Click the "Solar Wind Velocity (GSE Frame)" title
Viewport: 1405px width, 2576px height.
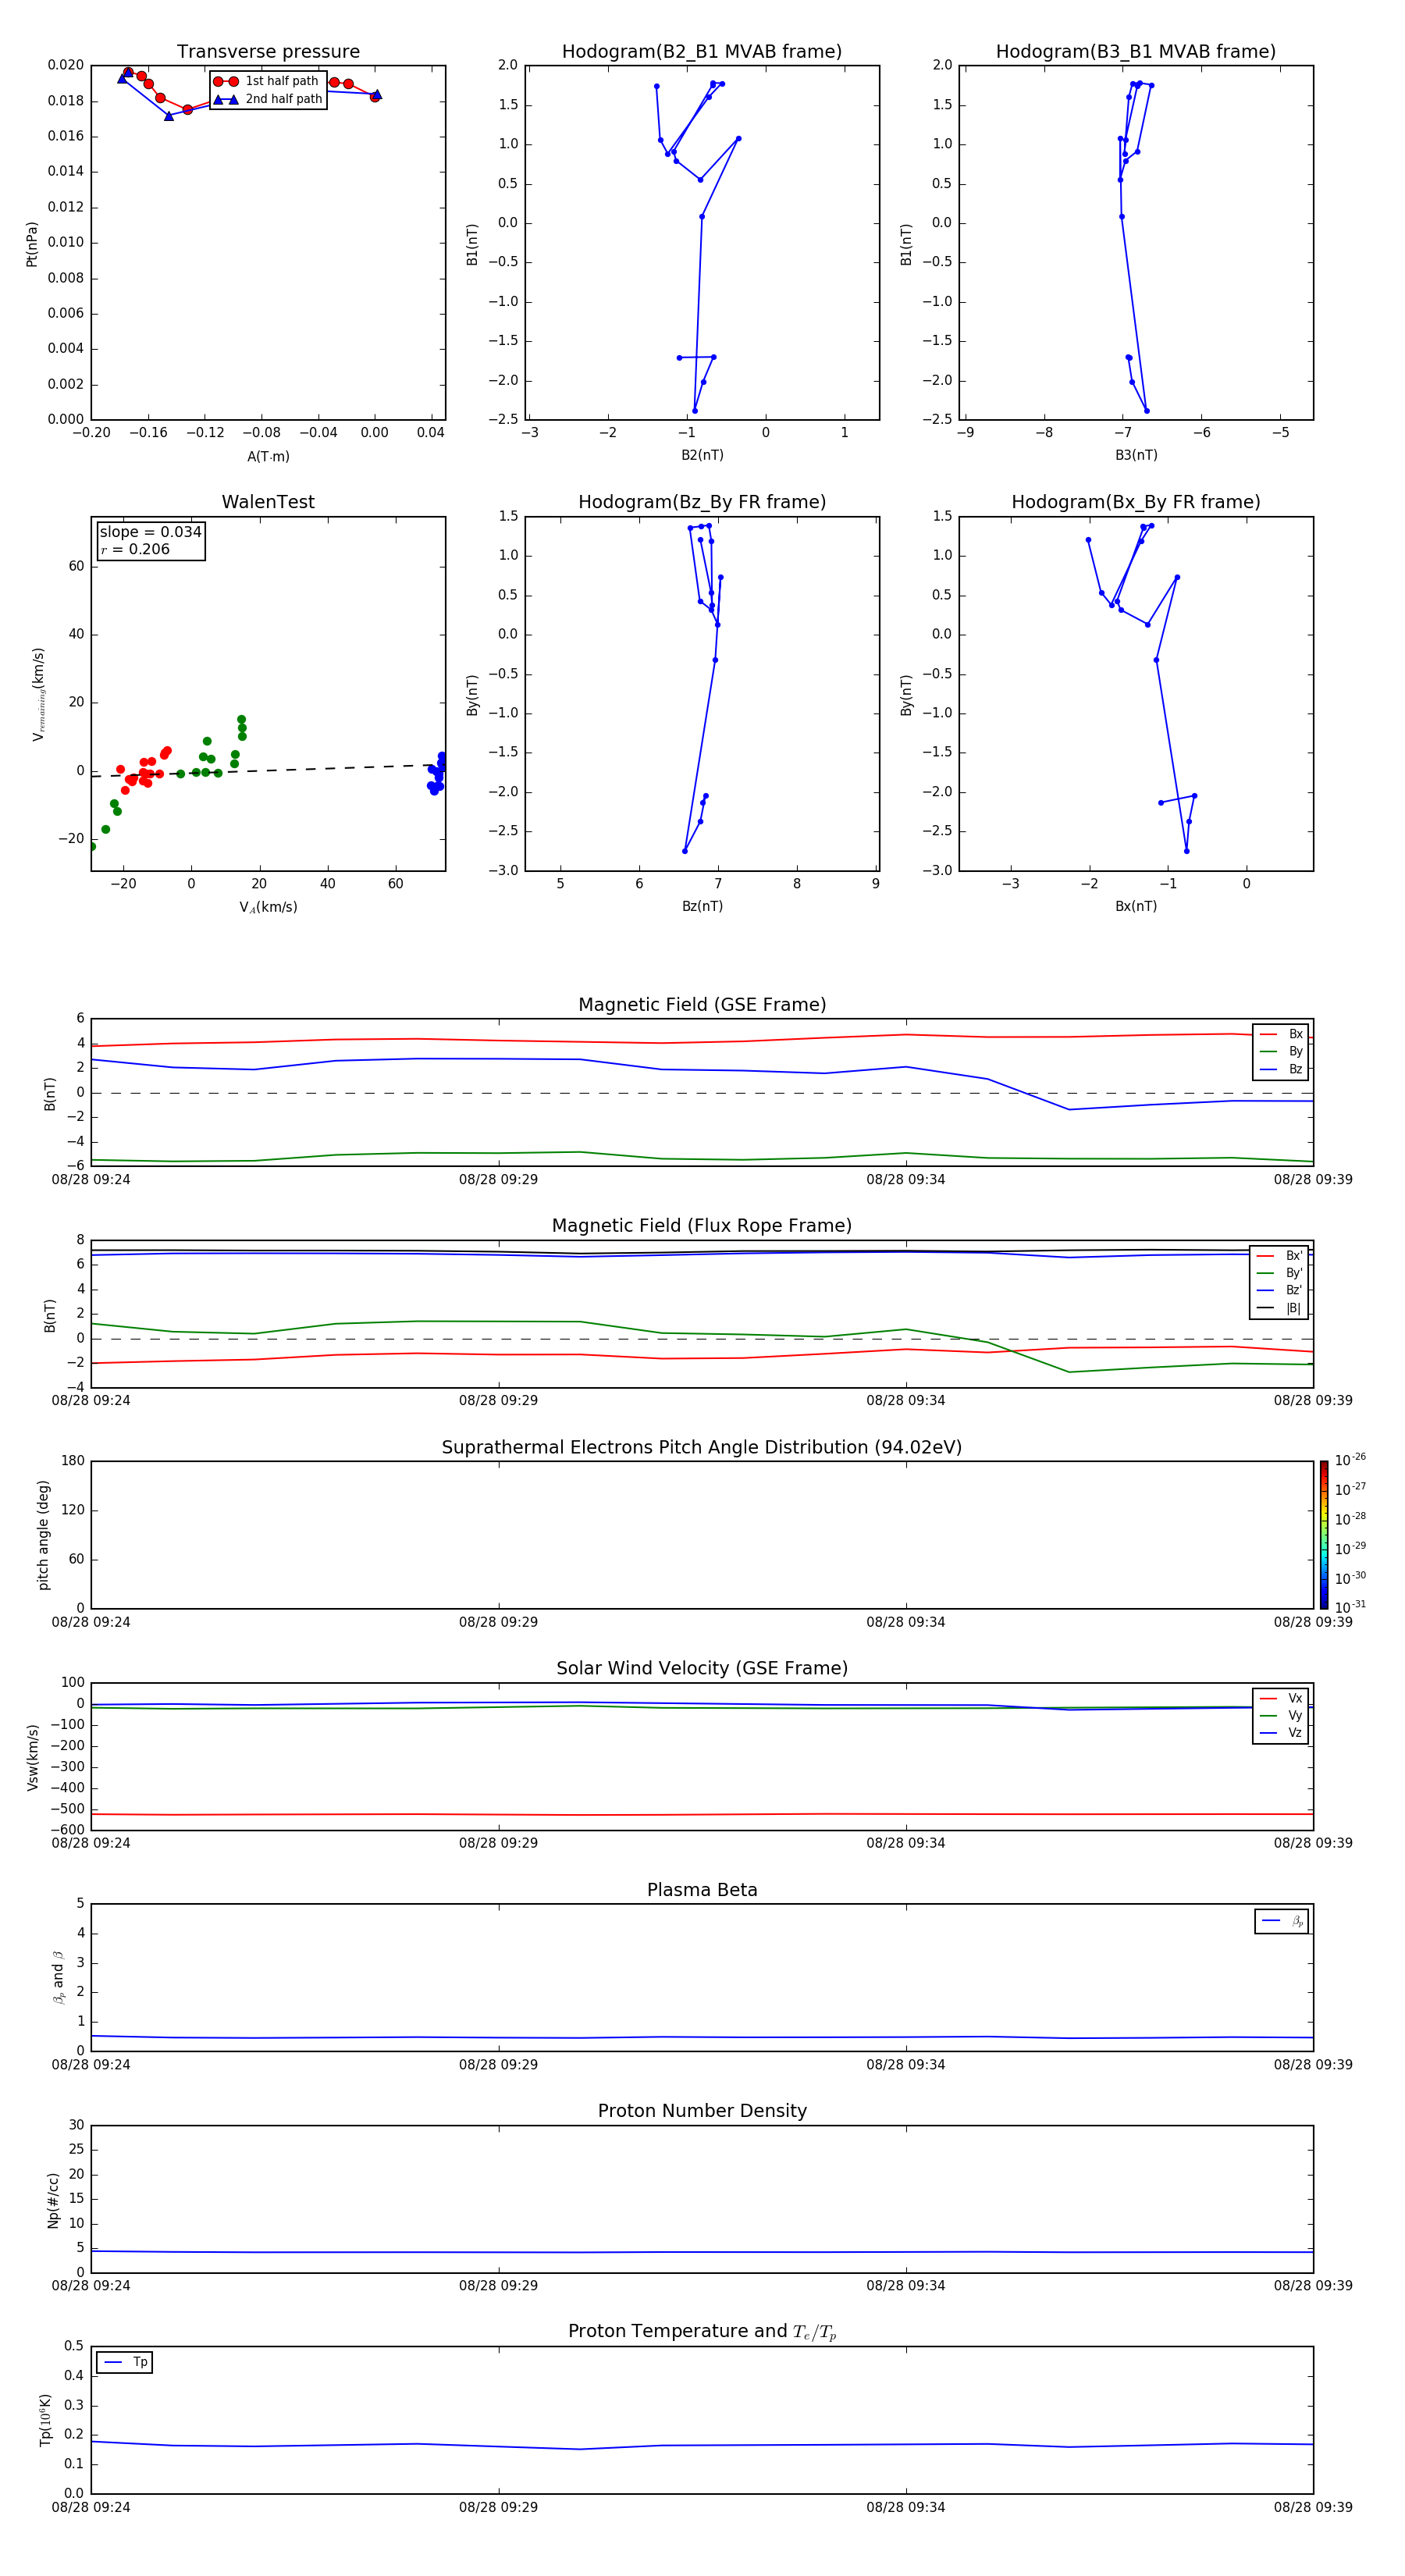702,1669
